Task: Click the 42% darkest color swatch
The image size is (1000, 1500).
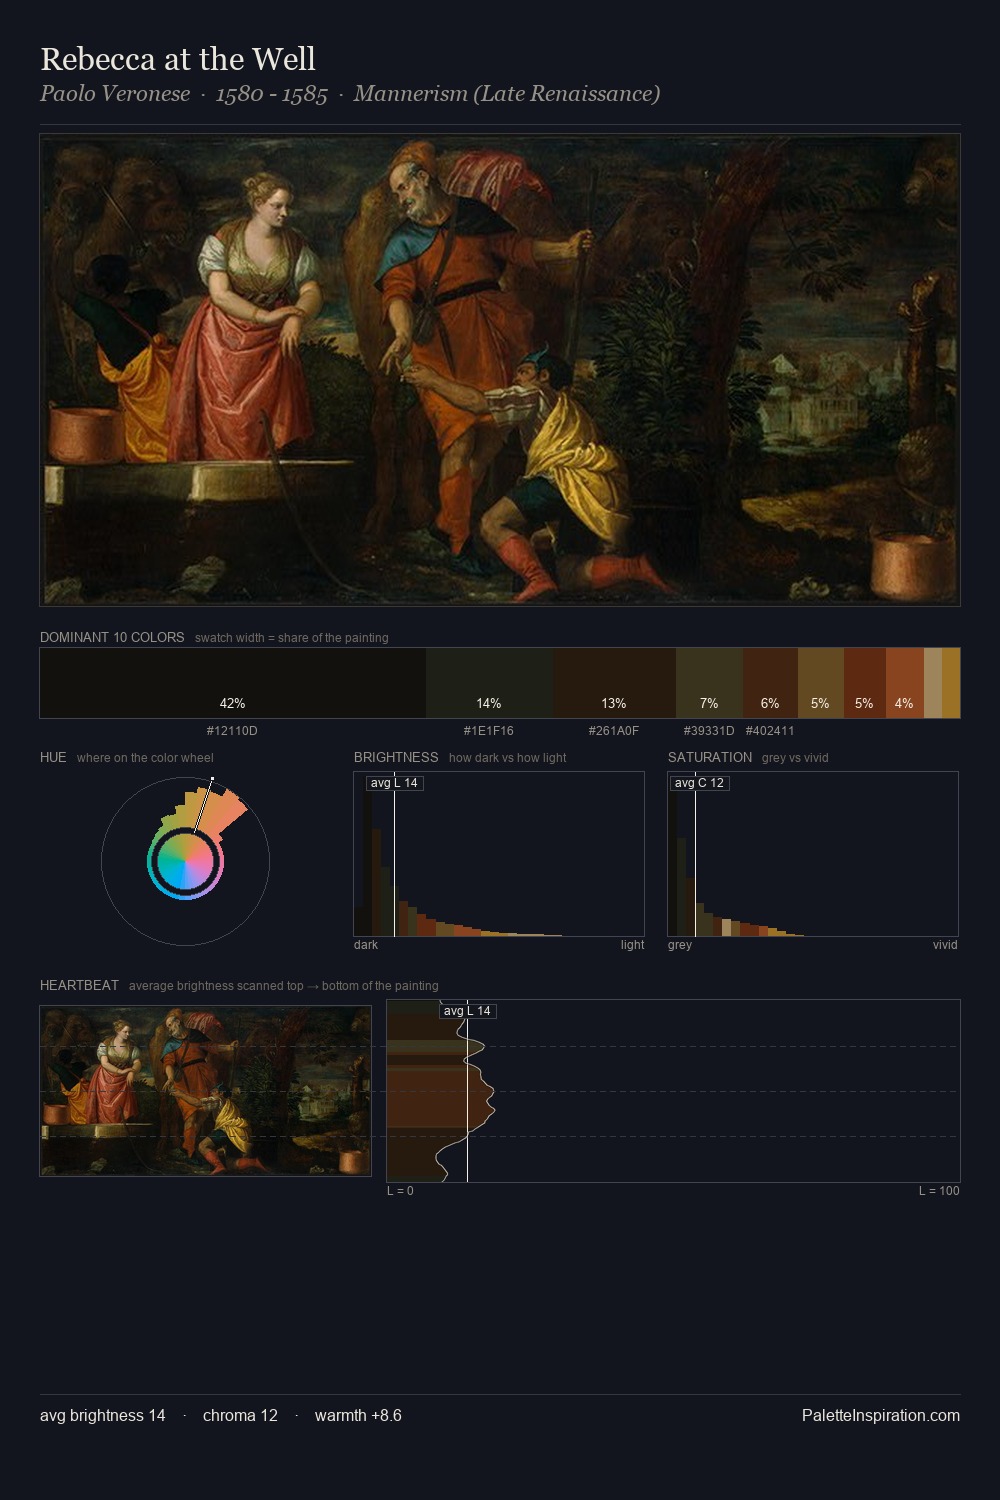Action: pyautogui.click(x=233, y=683)
